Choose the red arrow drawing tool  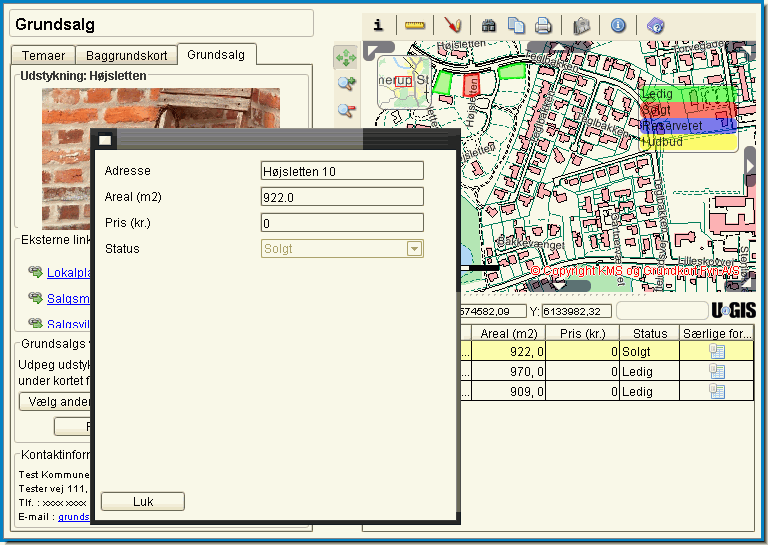(452, 25)
